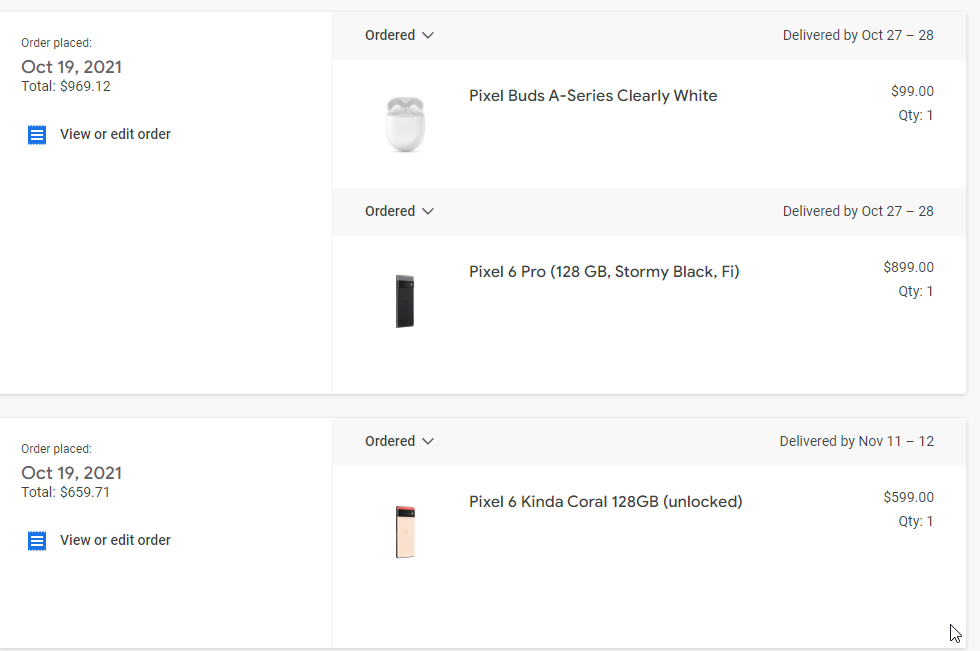Open View or edit order for $659.71 order
The width and height of the screenshot is (980, 651).
click(x=115, y=540)
